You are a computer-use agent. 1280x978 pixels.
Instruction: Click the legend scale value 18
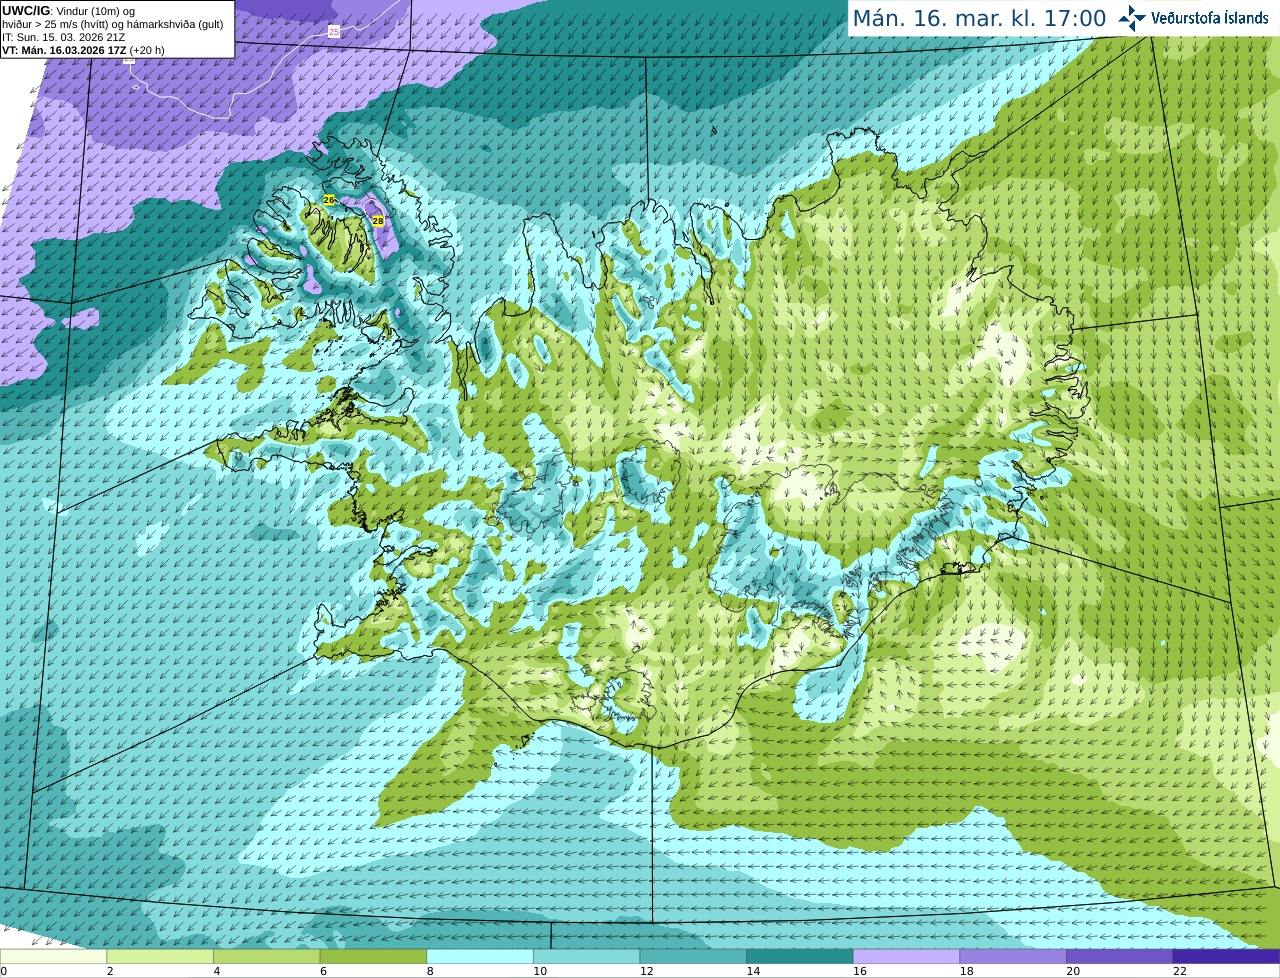(966, 971)
